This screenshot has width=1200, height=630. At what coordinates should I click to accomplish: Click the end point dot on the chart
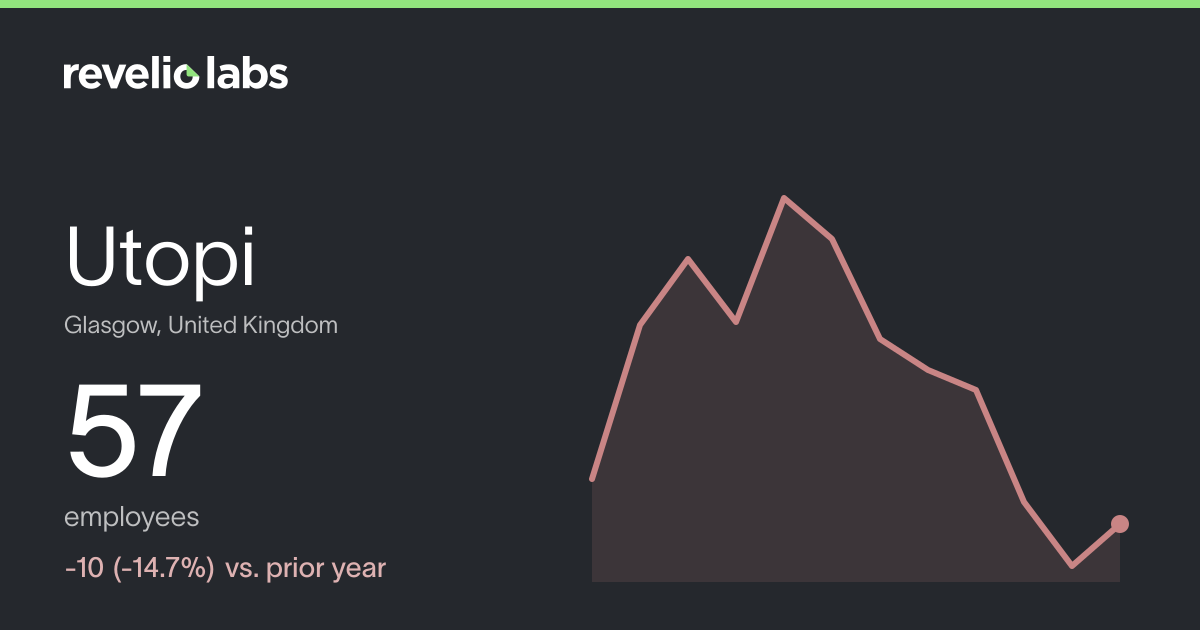click(x=1120, y=524)
